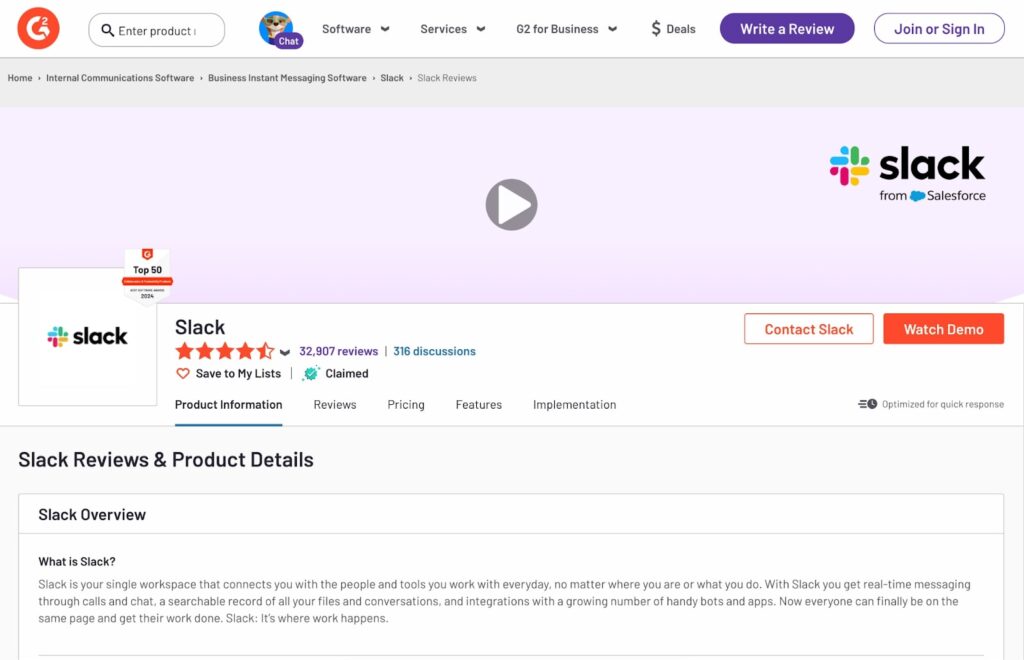This screenshot has width=1024, height=660.
Task: Click the Watch Demo button
Action: pyautogui.click(x=944, y=329)
